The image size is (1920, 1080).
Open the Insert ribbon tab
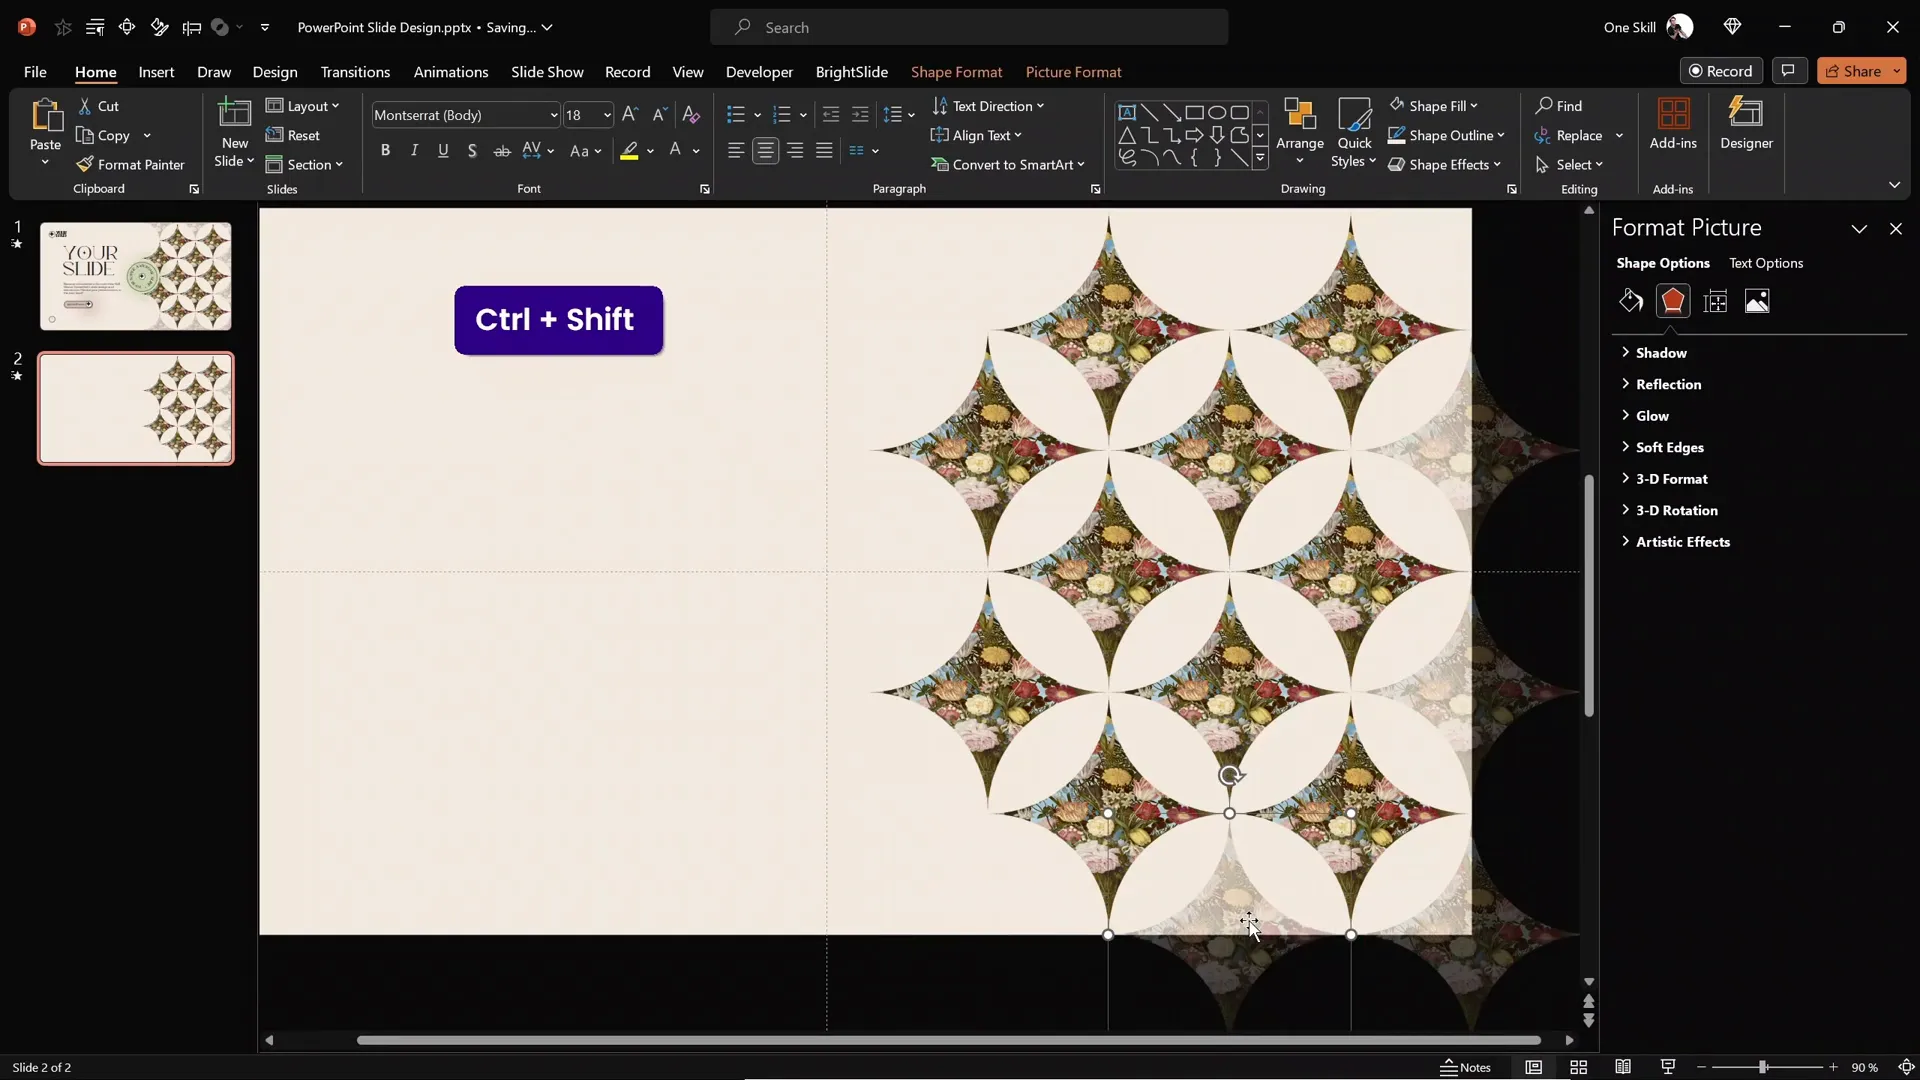(x=156, y=72)
